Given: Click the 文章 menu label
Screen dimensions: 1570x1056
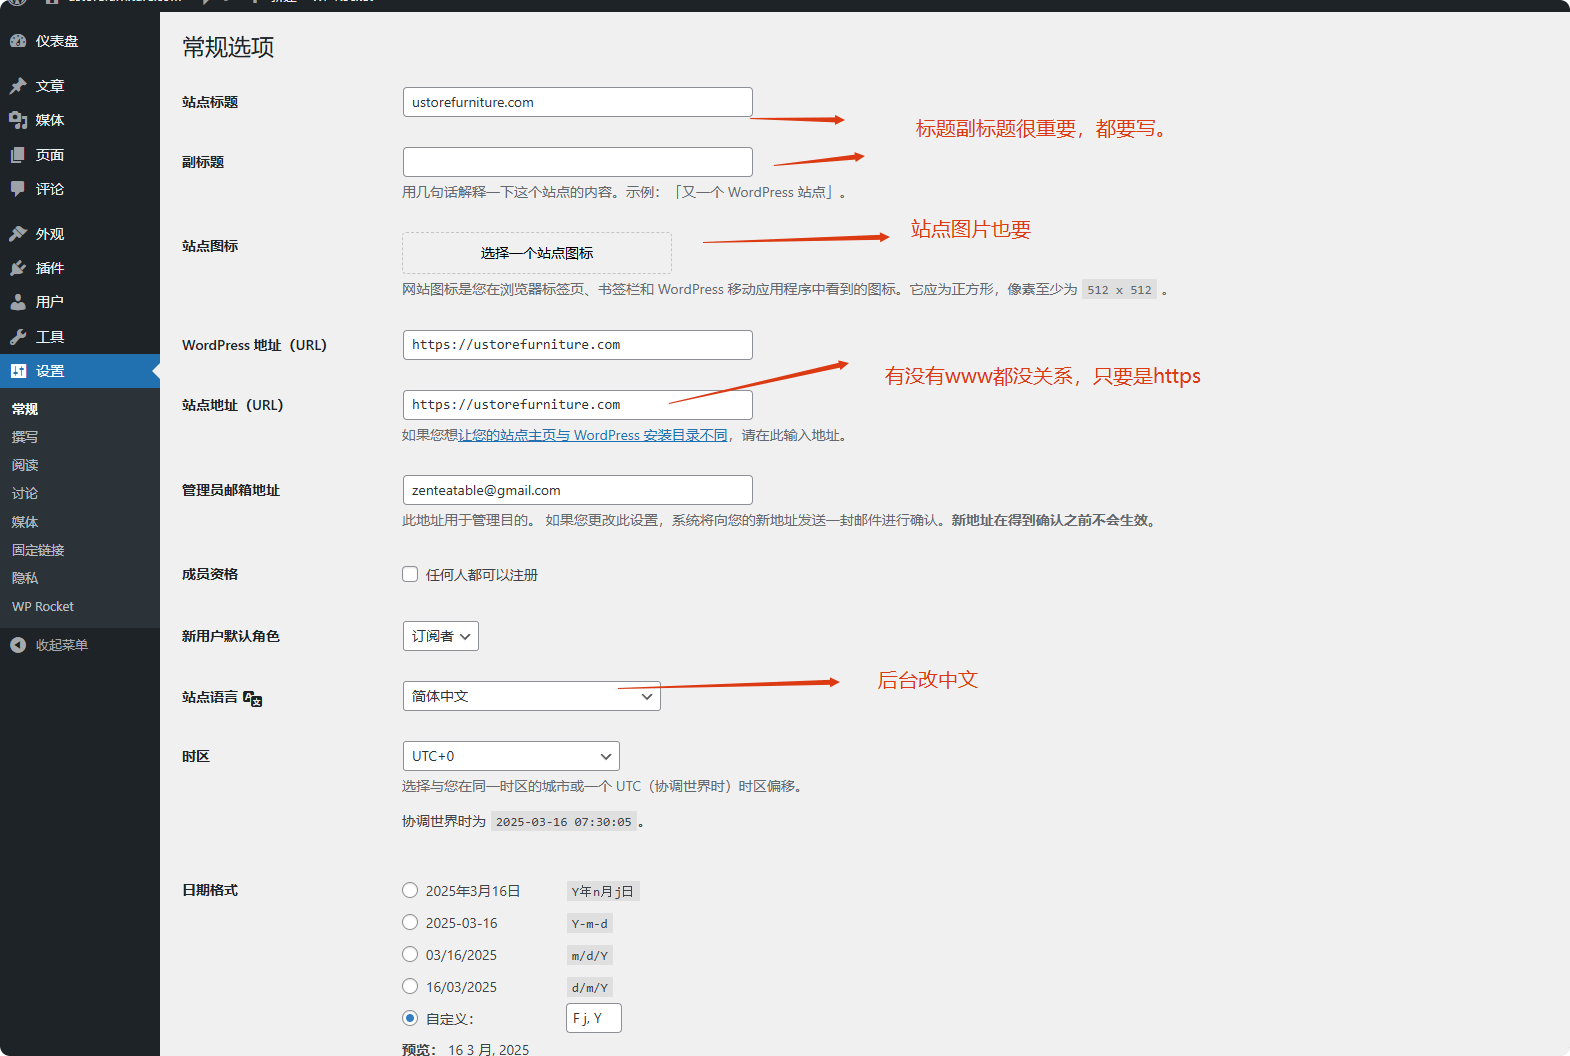Looking at the screenshot, I should pyautogui.click(x=50, y=86).
